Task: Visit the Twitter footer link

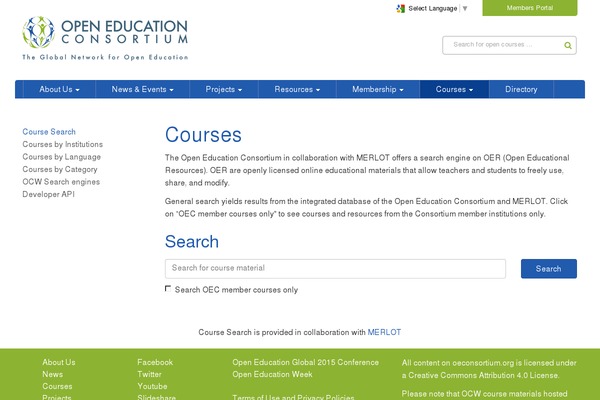Action: point(149,374)
